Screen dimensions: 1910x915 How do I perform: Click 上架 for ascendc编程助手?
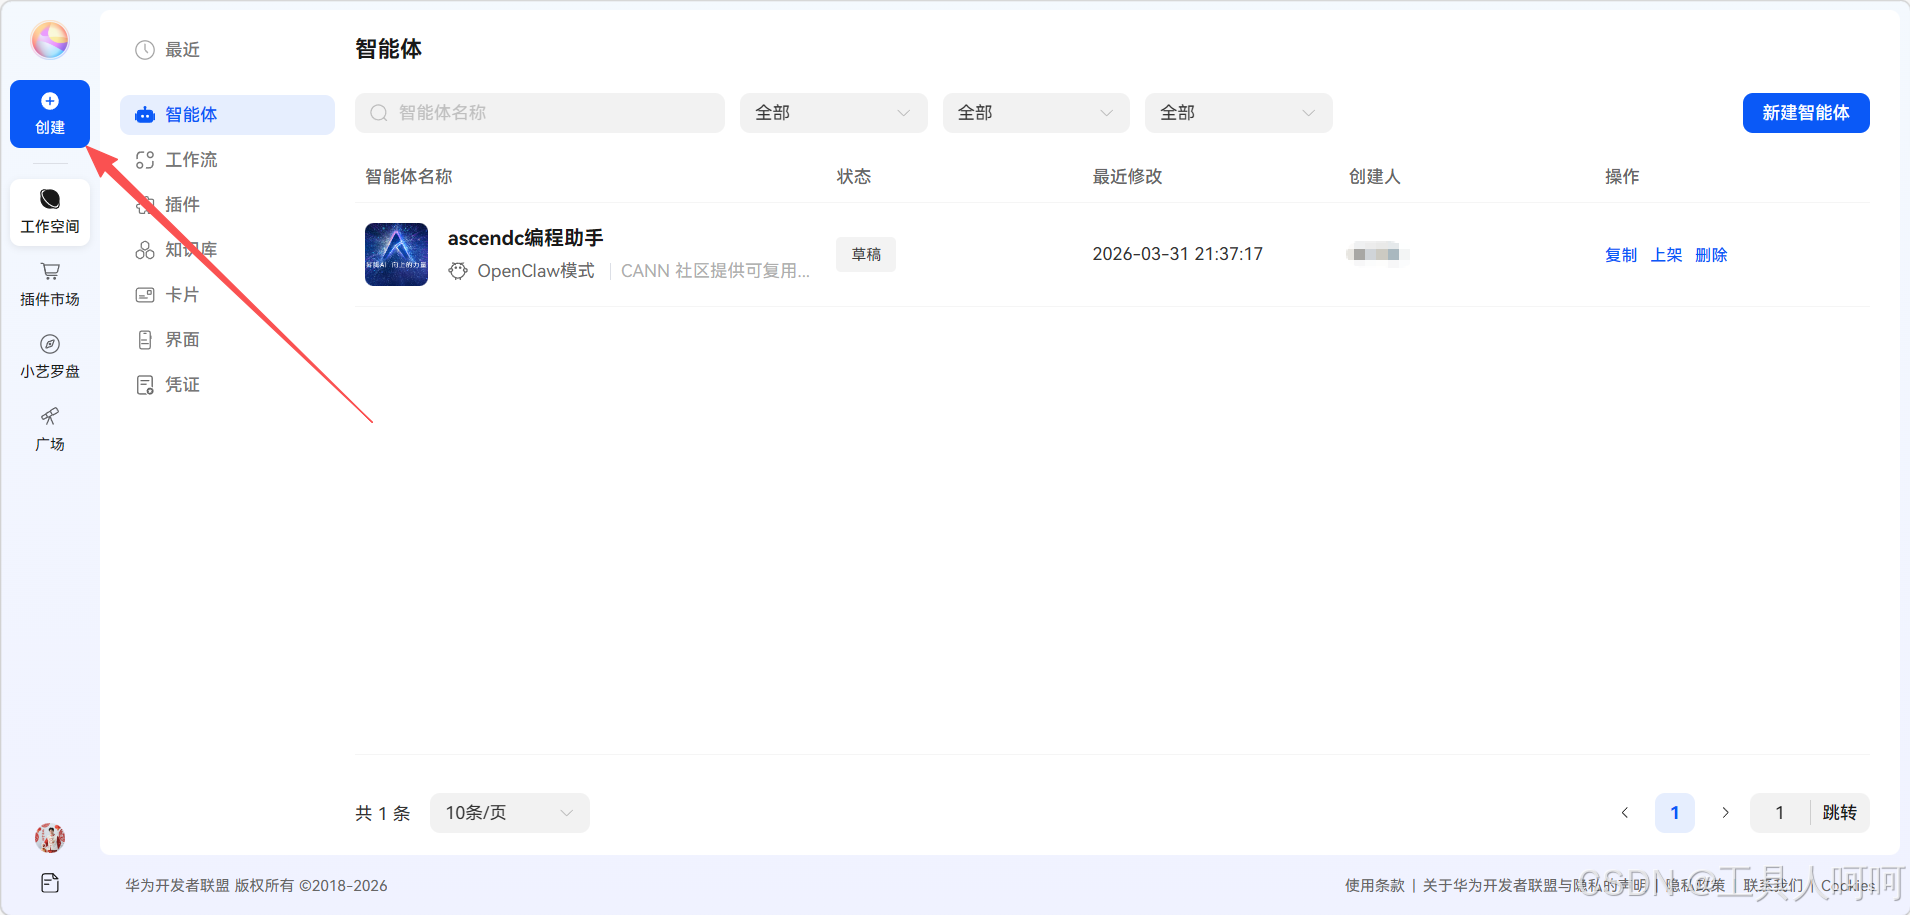[1665, 254]
